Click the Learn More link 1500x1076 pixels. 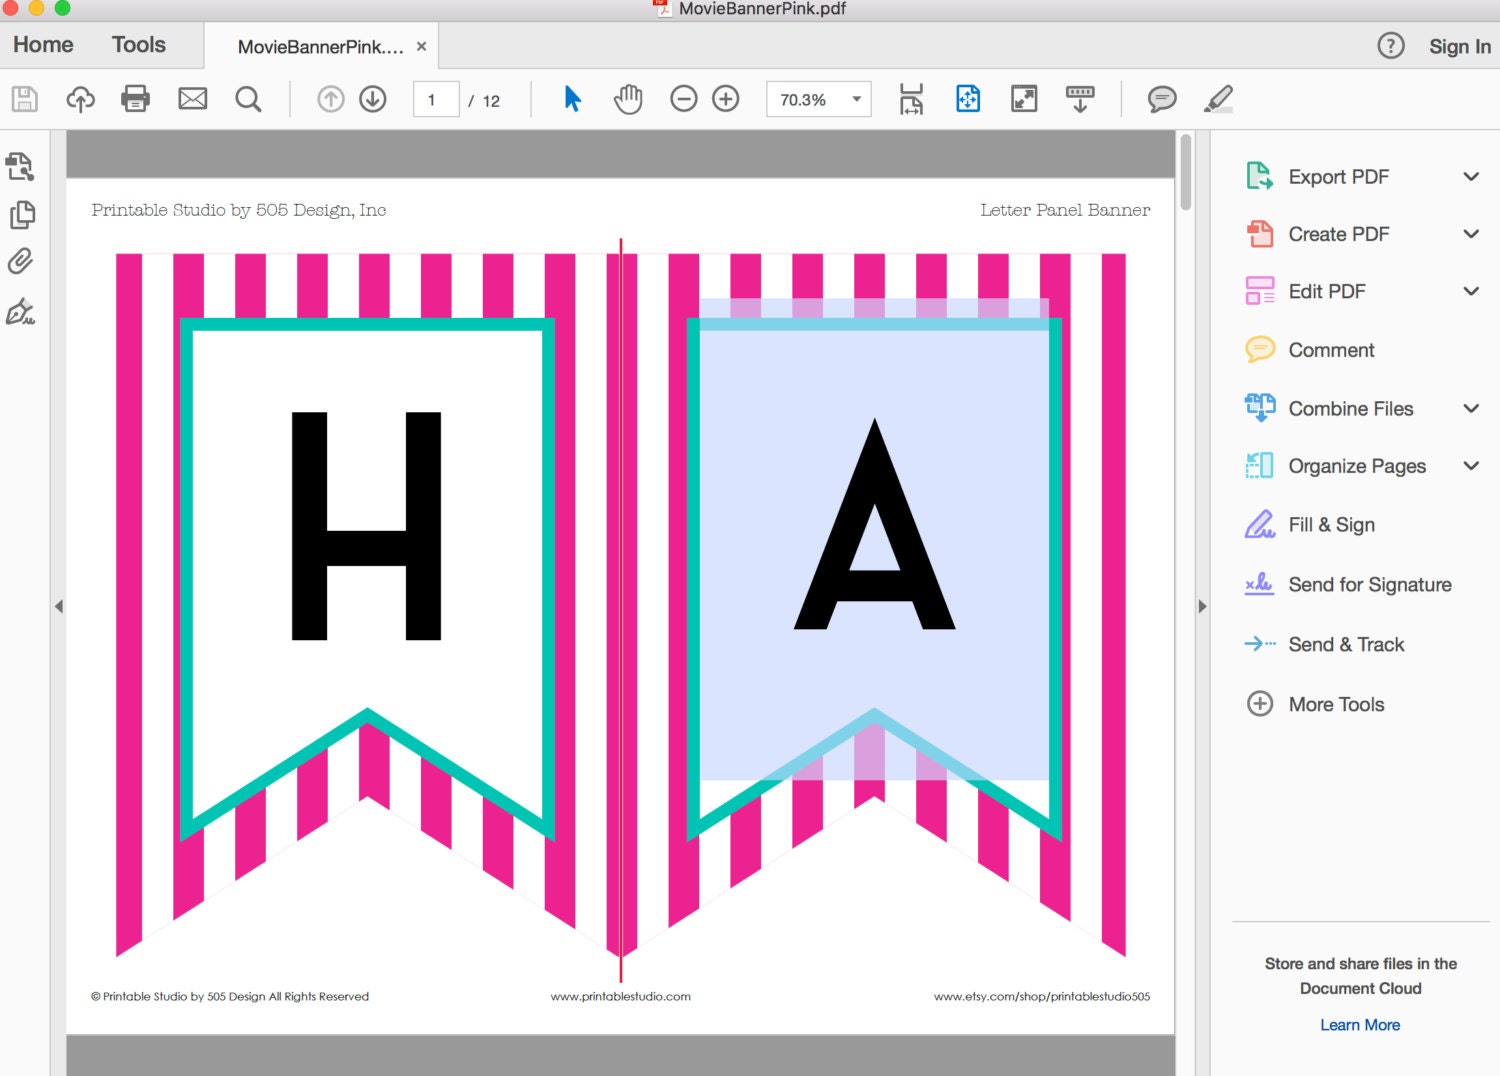(x=1360, y=1024)
